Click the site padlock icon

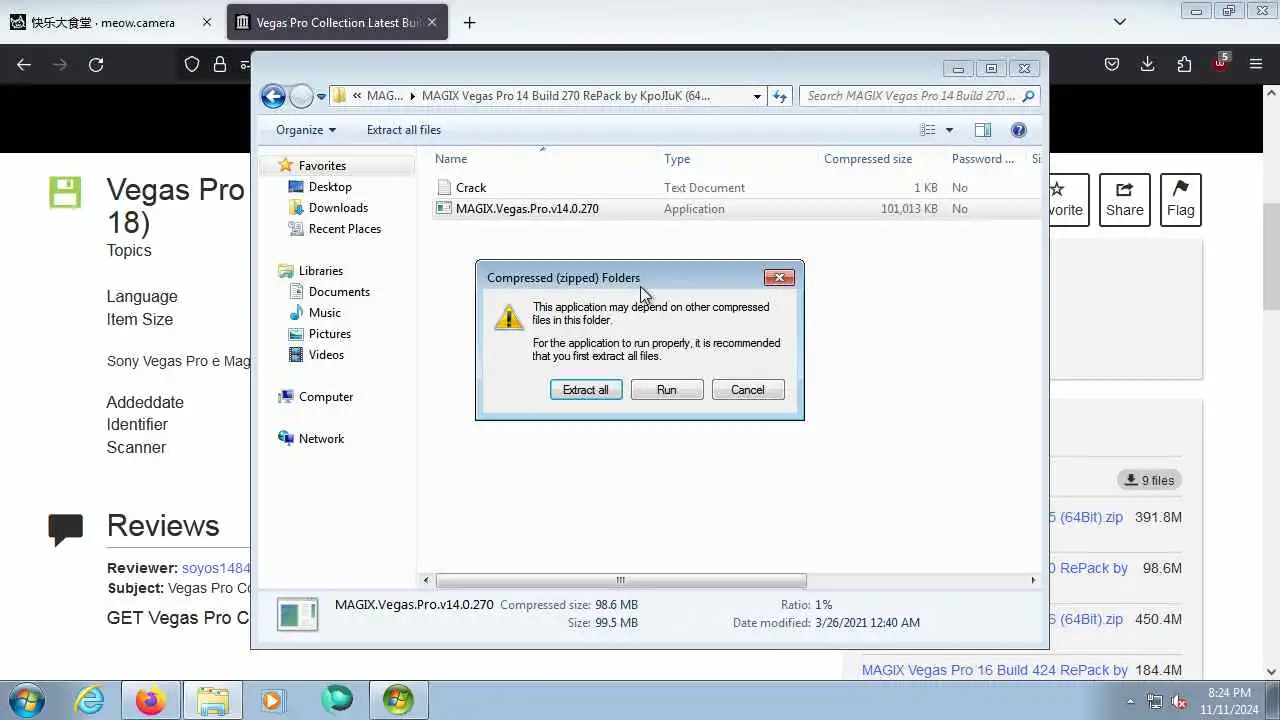[220, 64]
